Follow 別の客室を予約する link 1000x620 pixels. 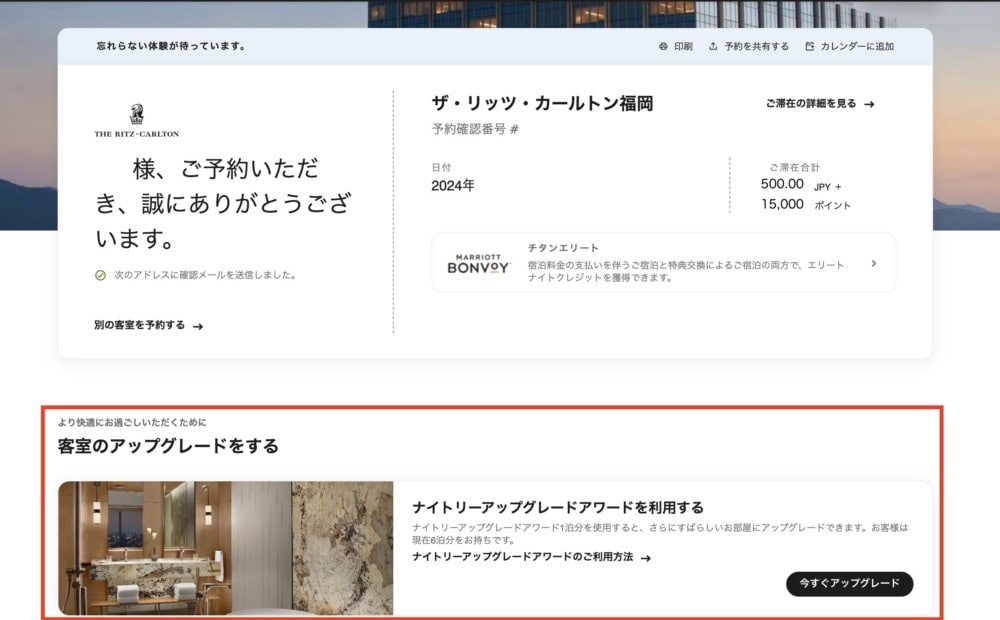click(149, 325)
